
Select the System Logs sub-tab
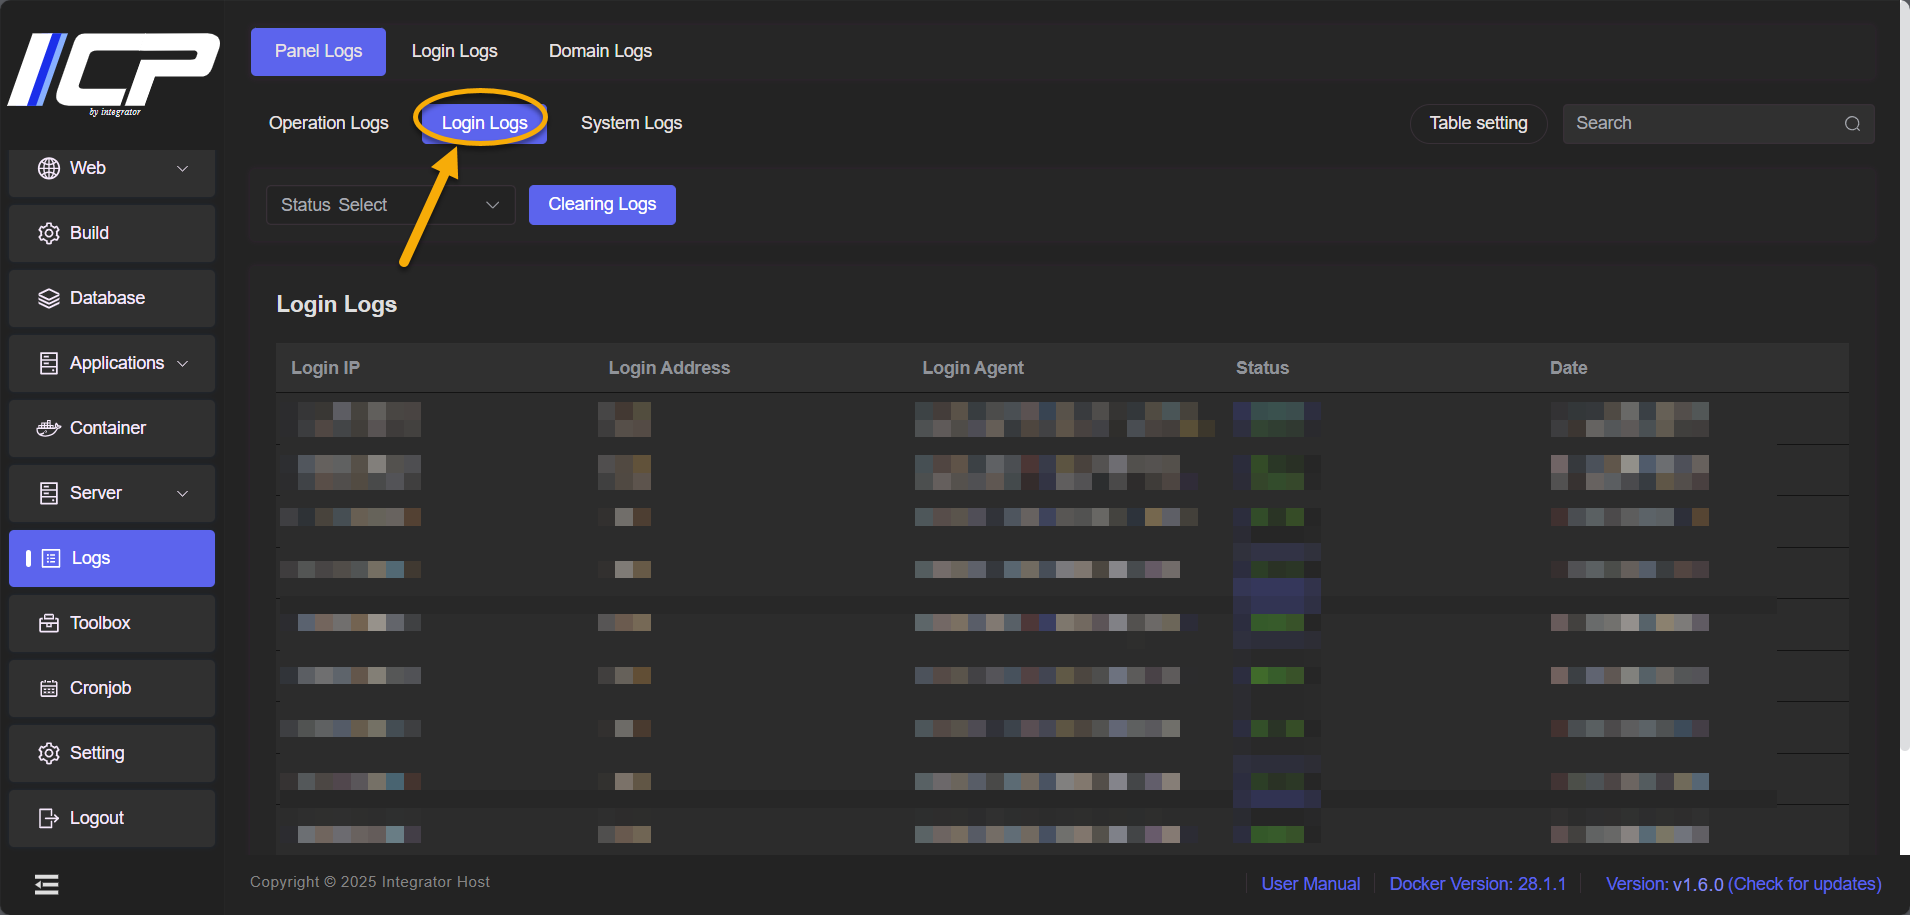631,123
